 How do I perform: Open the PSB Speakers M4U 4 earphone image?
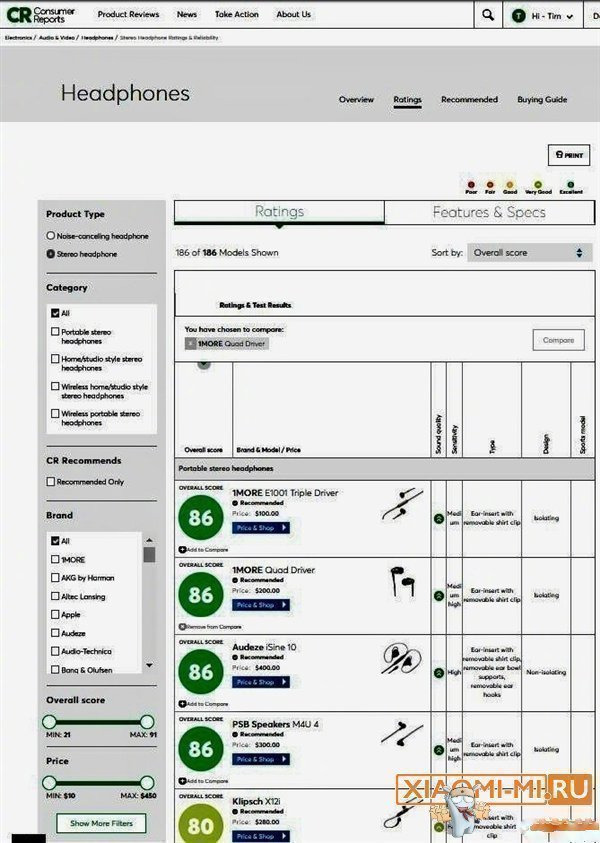tap(402, 734)
